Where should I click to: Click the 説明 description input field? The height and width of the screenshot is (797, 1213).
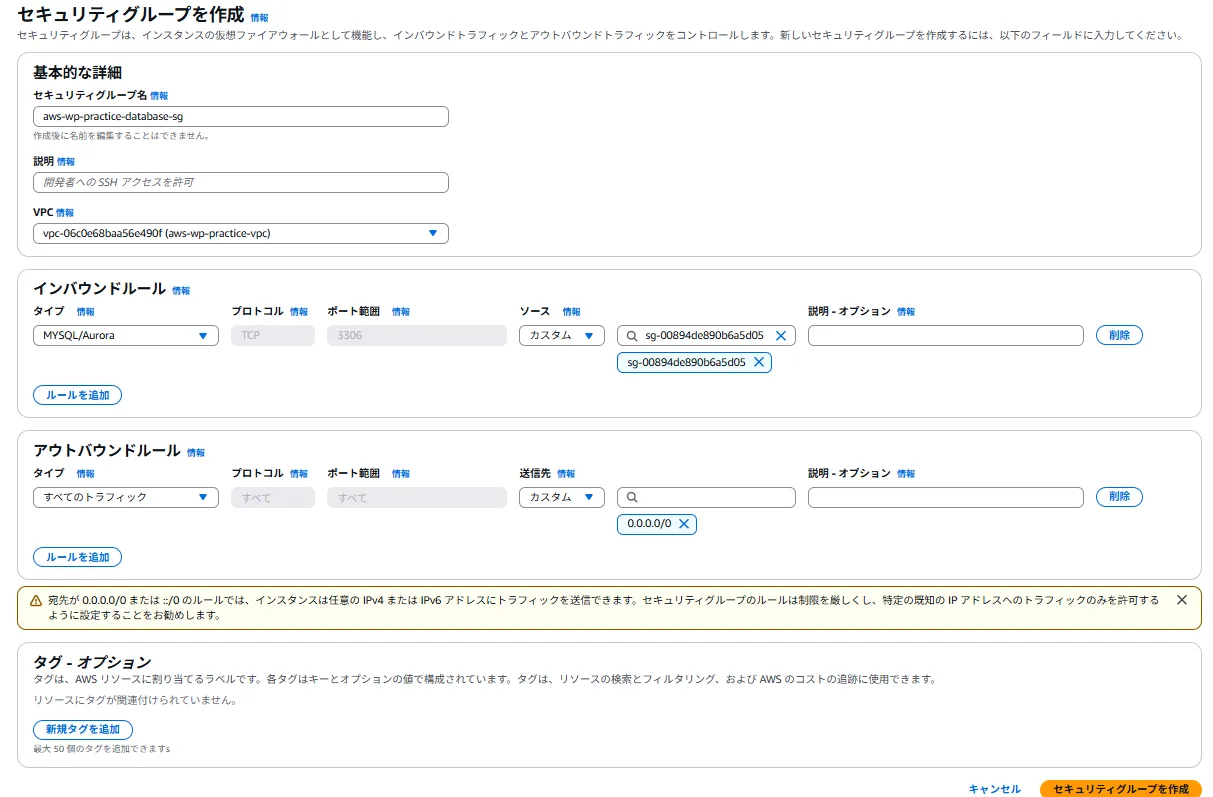pyautogui.click(x=240, y=182)
